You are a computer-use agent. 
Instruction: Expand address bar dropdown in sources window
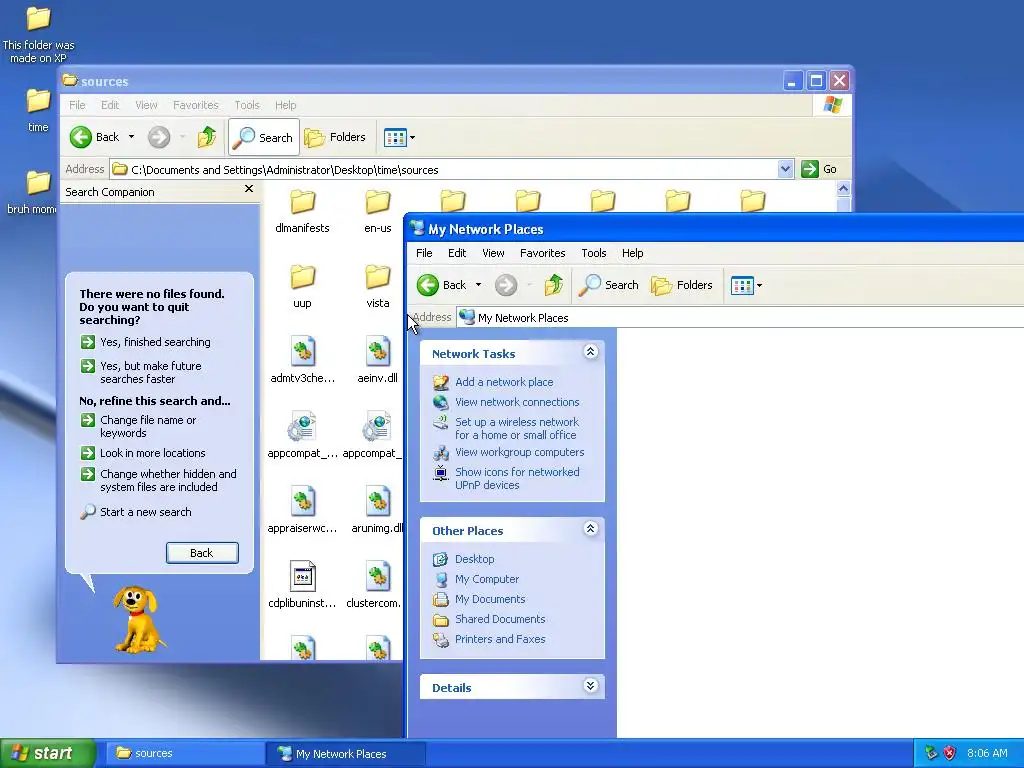click(x=786, y=169)
